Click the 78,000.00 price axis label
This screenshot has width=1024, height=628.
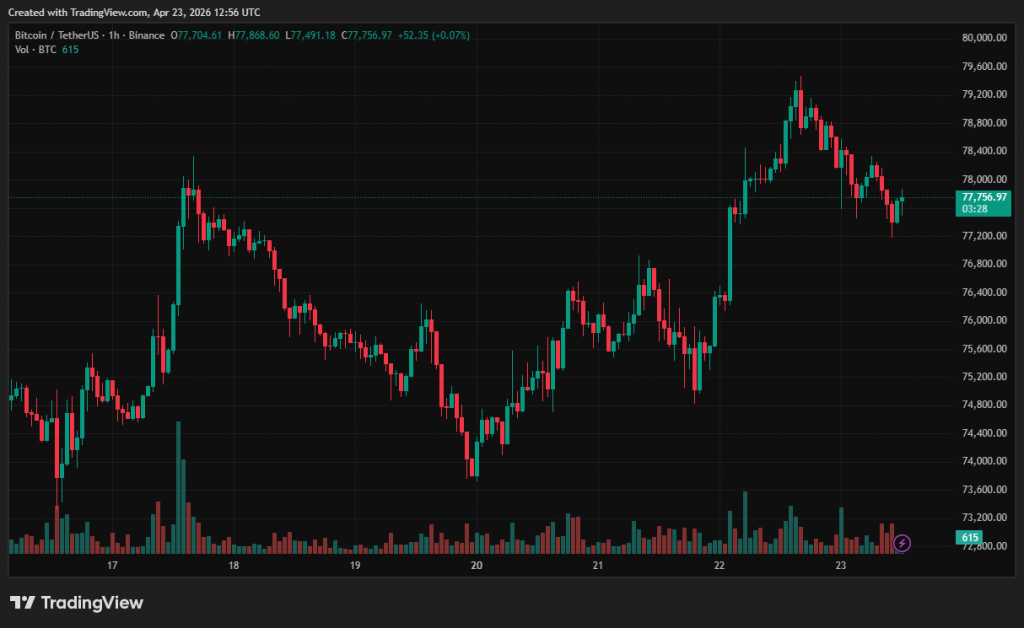pyautogui.click(x=983, y=179)
